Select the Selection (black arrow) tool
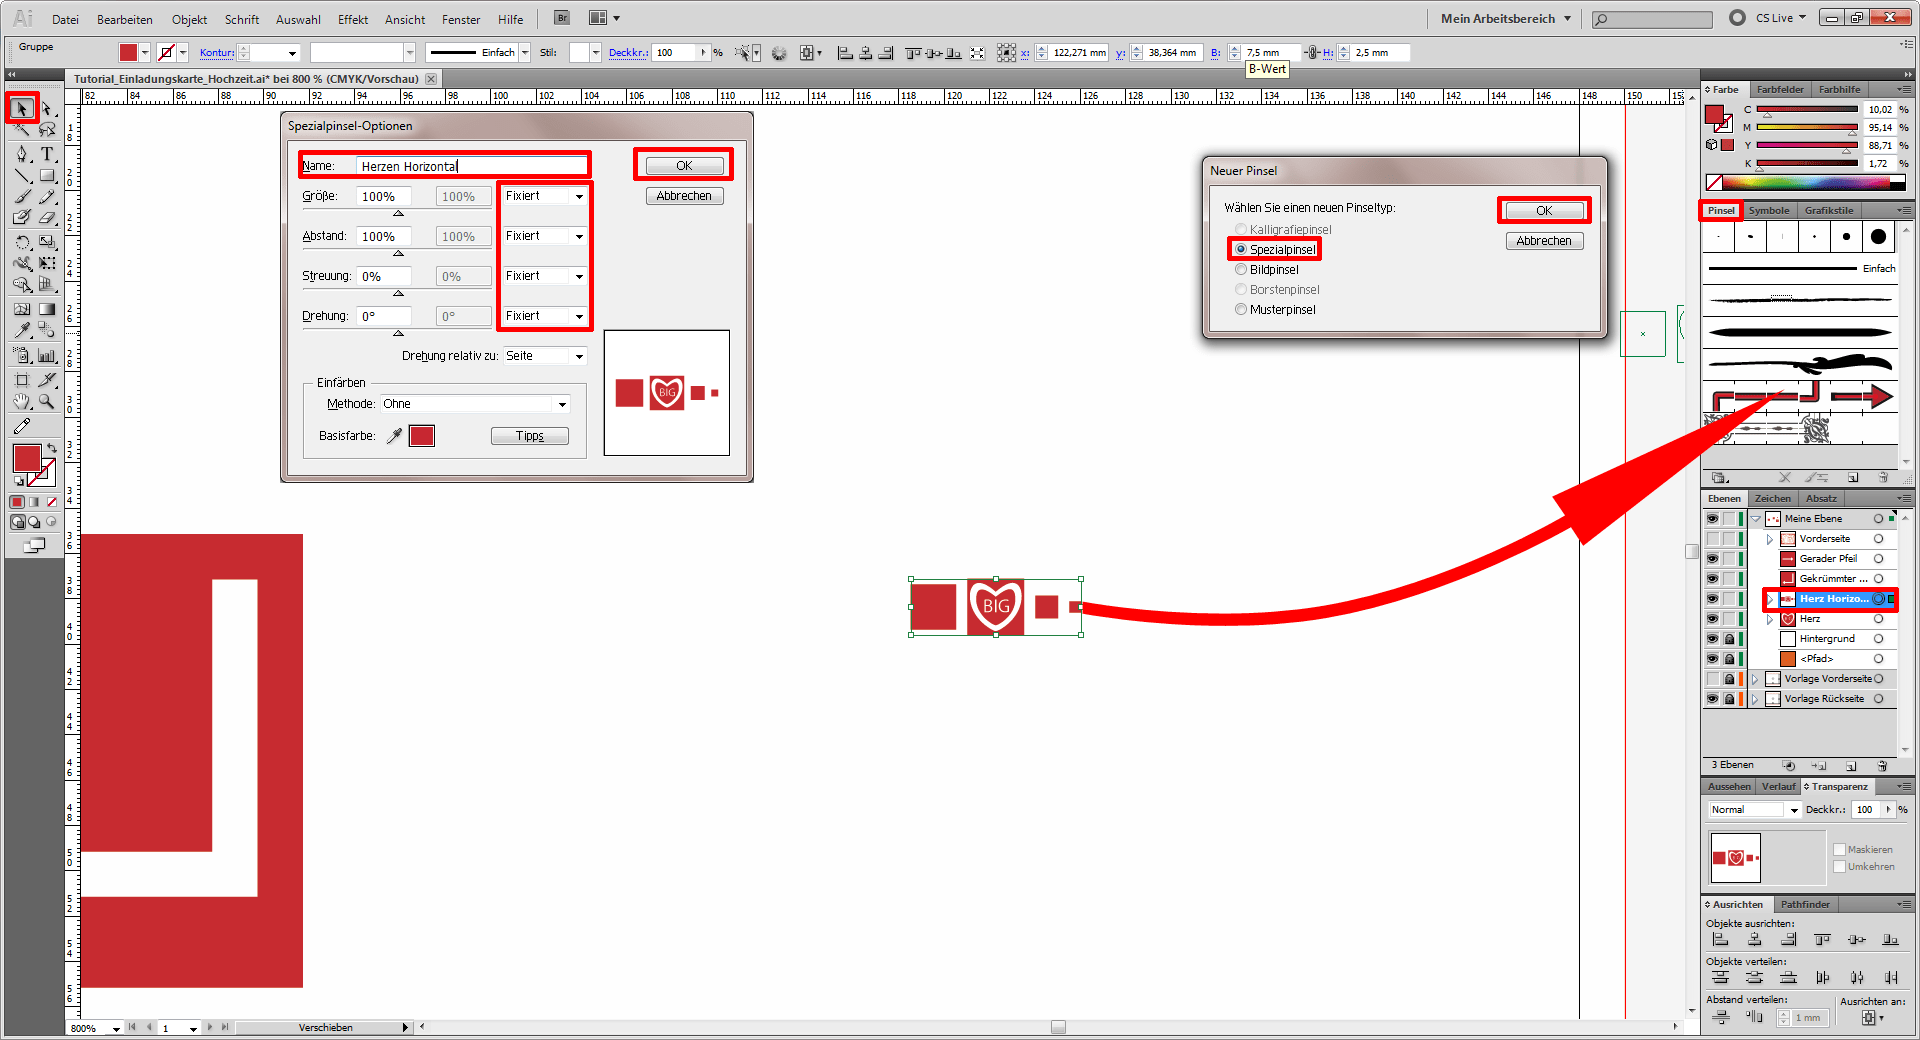 22,108
